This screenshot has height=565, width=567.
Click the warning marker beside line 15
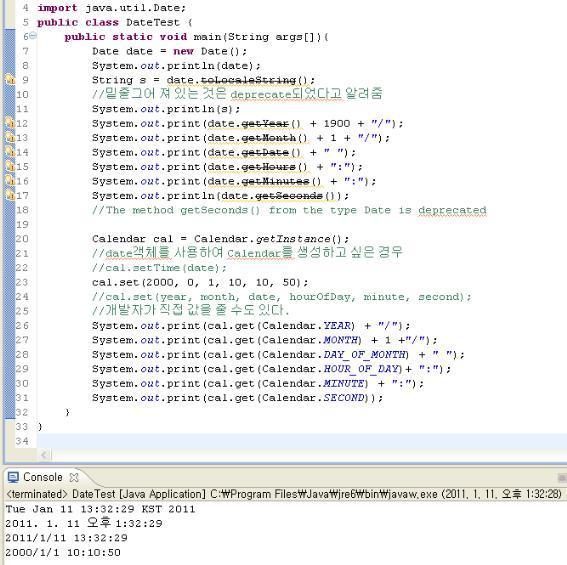[10, 166]
